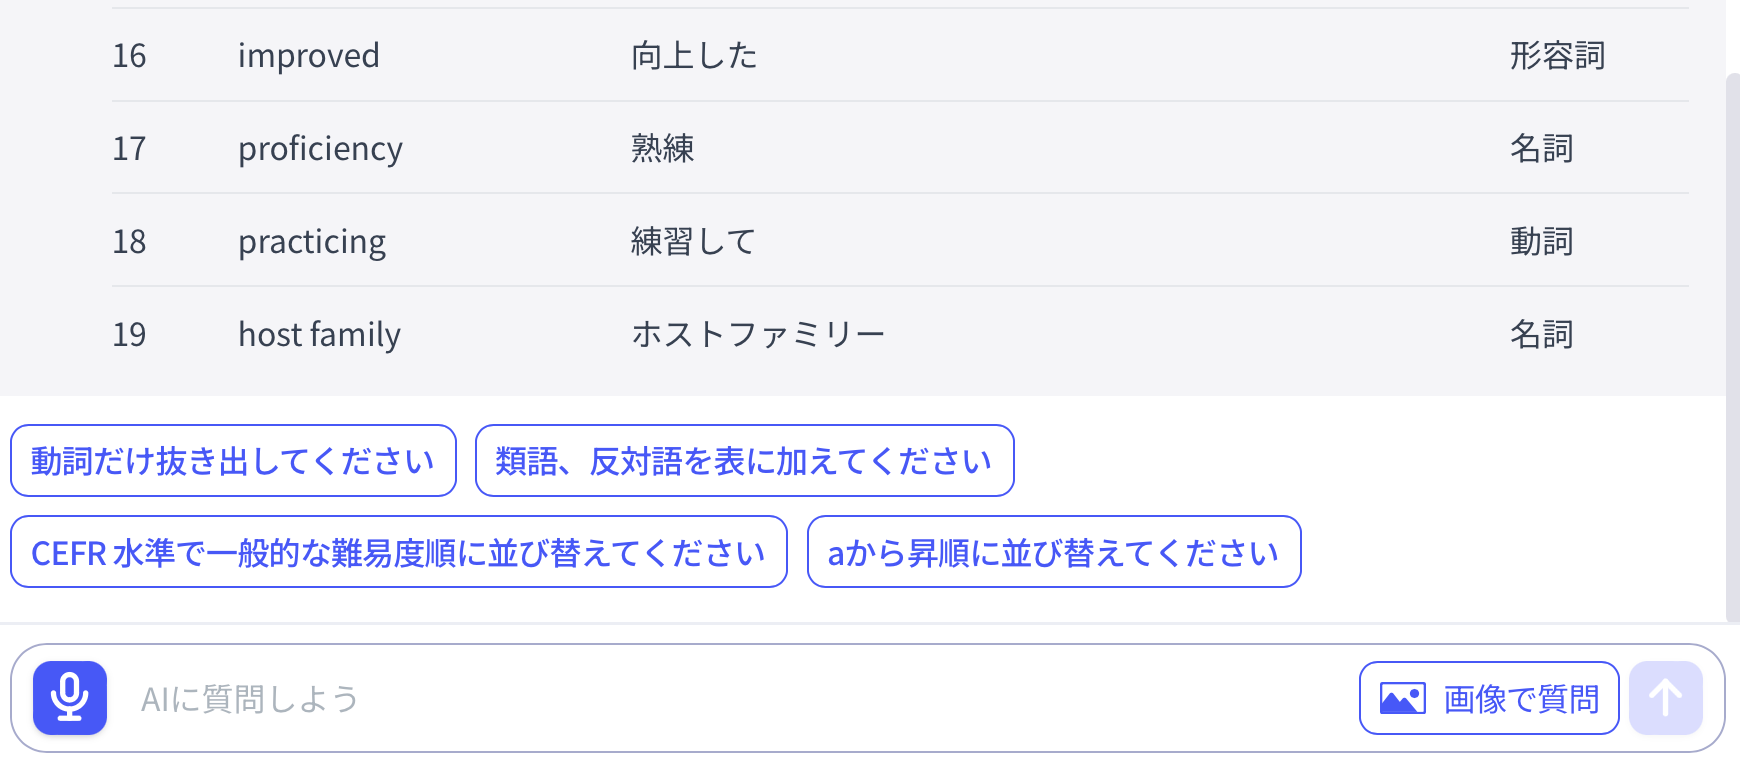Focus the AIに質問しよう text input
The image size is (1740, 778).
tap(700, 698)
